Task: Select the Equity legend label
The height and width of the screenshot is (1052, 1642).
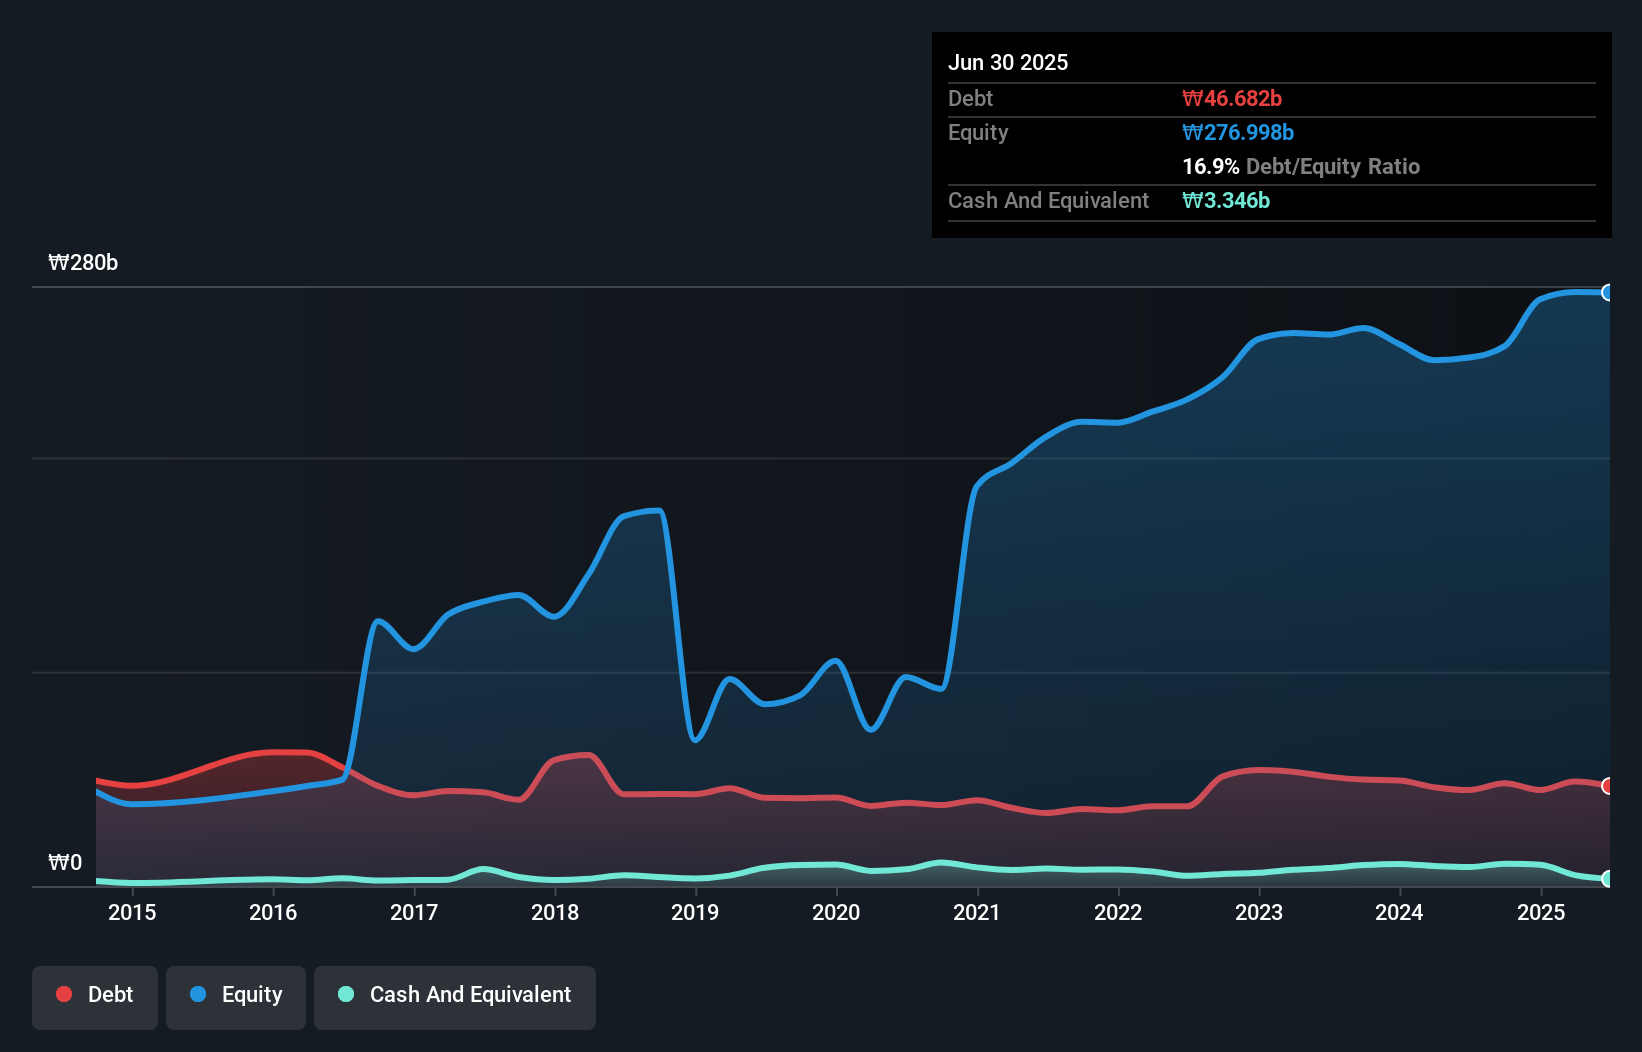Action: pos(252,994)
